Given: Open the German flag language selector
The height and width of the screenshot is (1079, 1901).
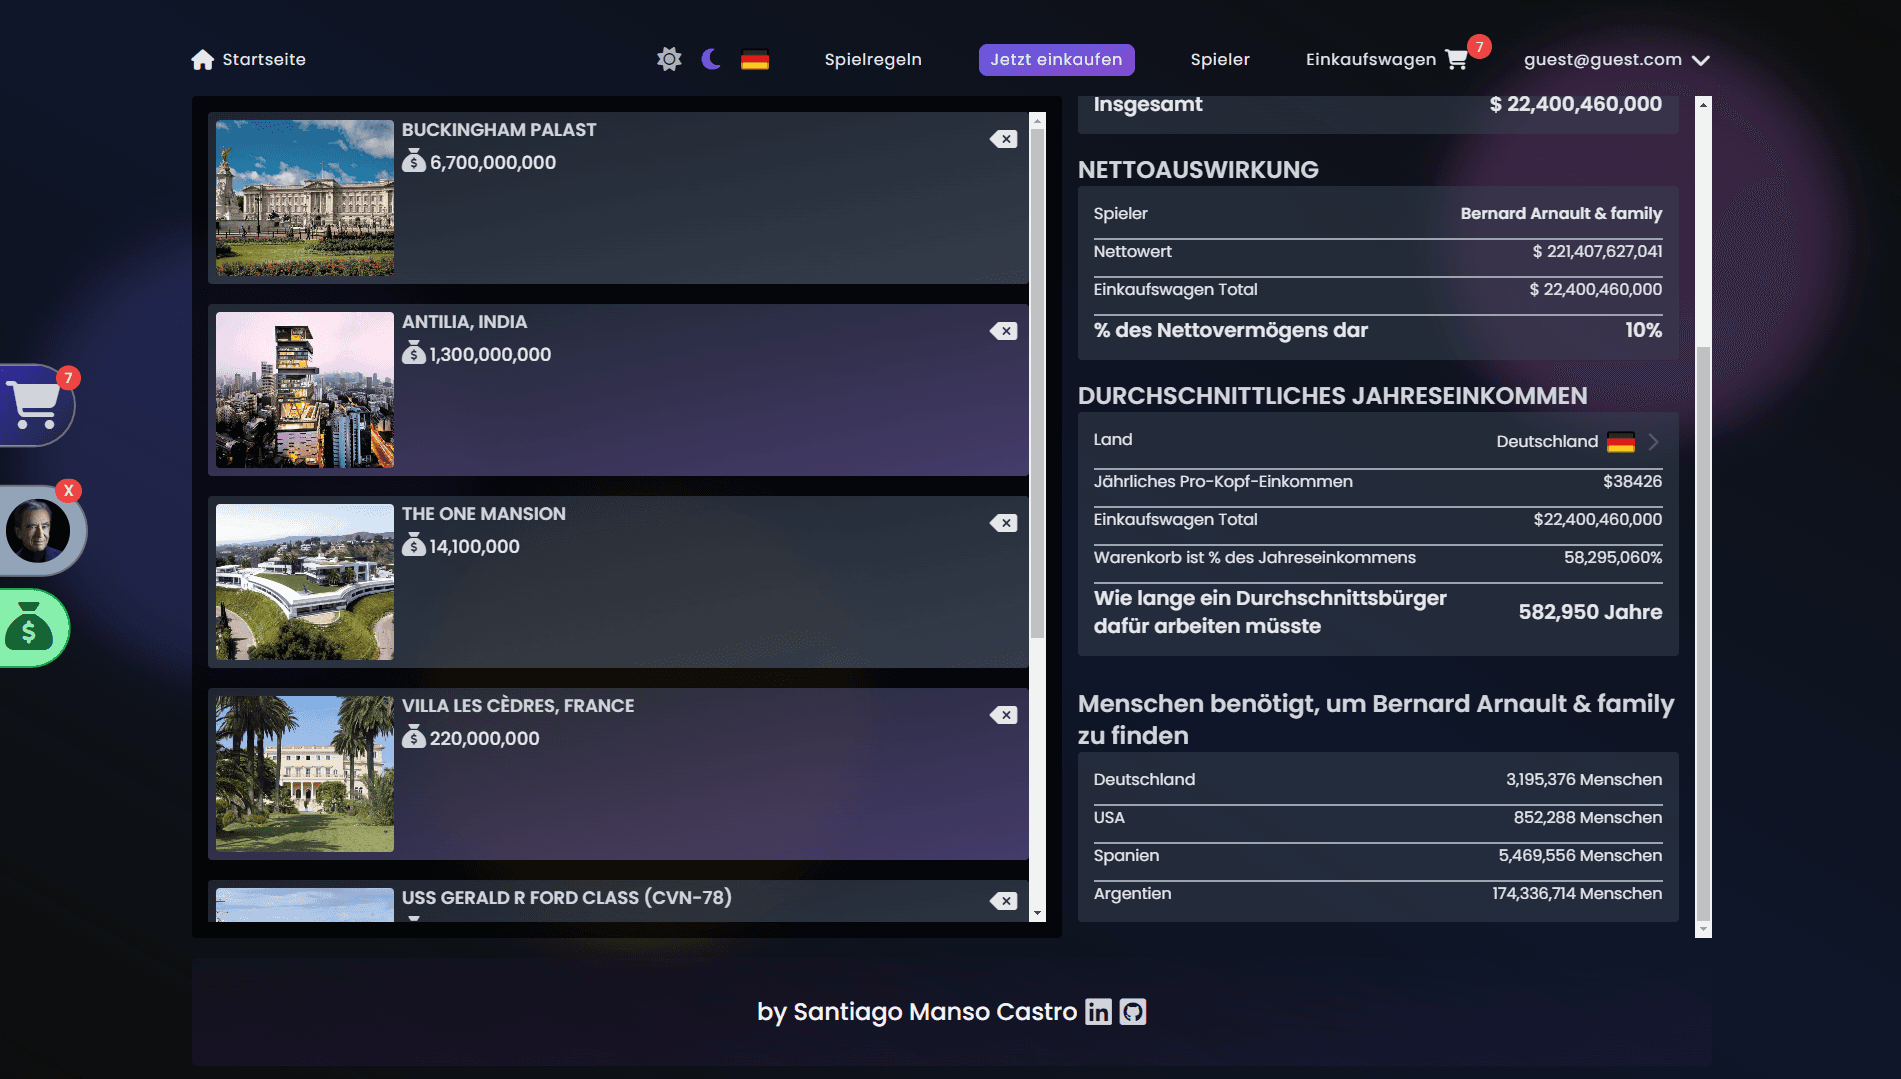Looking at the screenshot, I should (755, 60).
